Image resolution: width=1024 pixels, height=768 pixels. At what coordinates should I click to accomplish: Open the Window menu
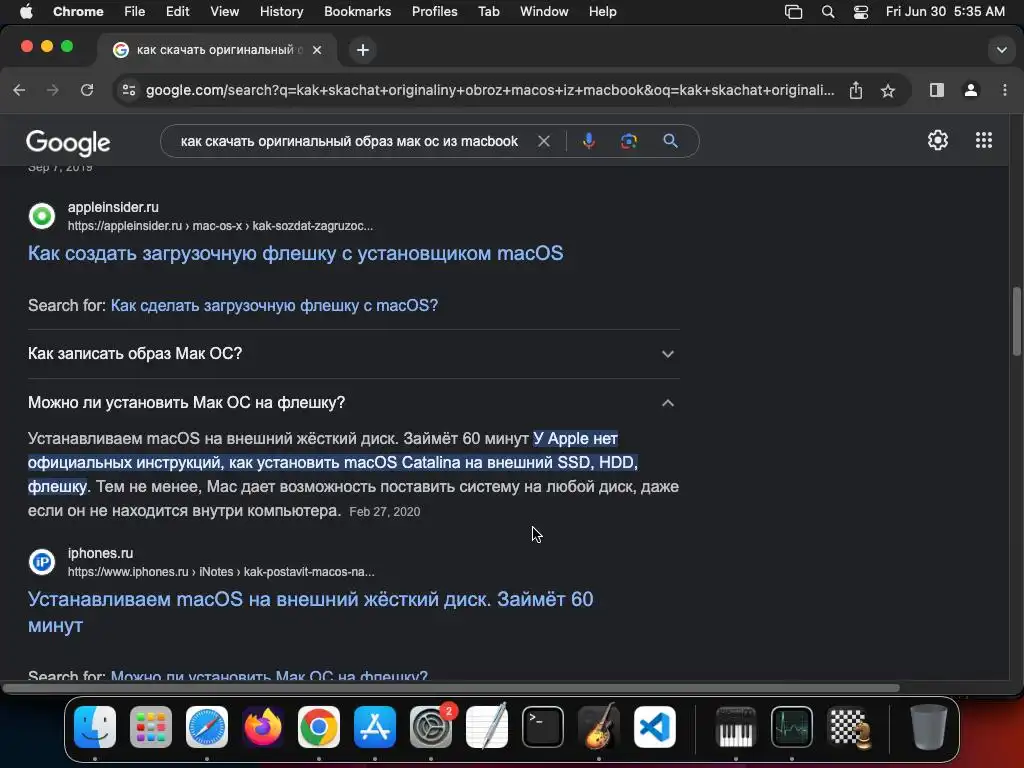[544, 11]
